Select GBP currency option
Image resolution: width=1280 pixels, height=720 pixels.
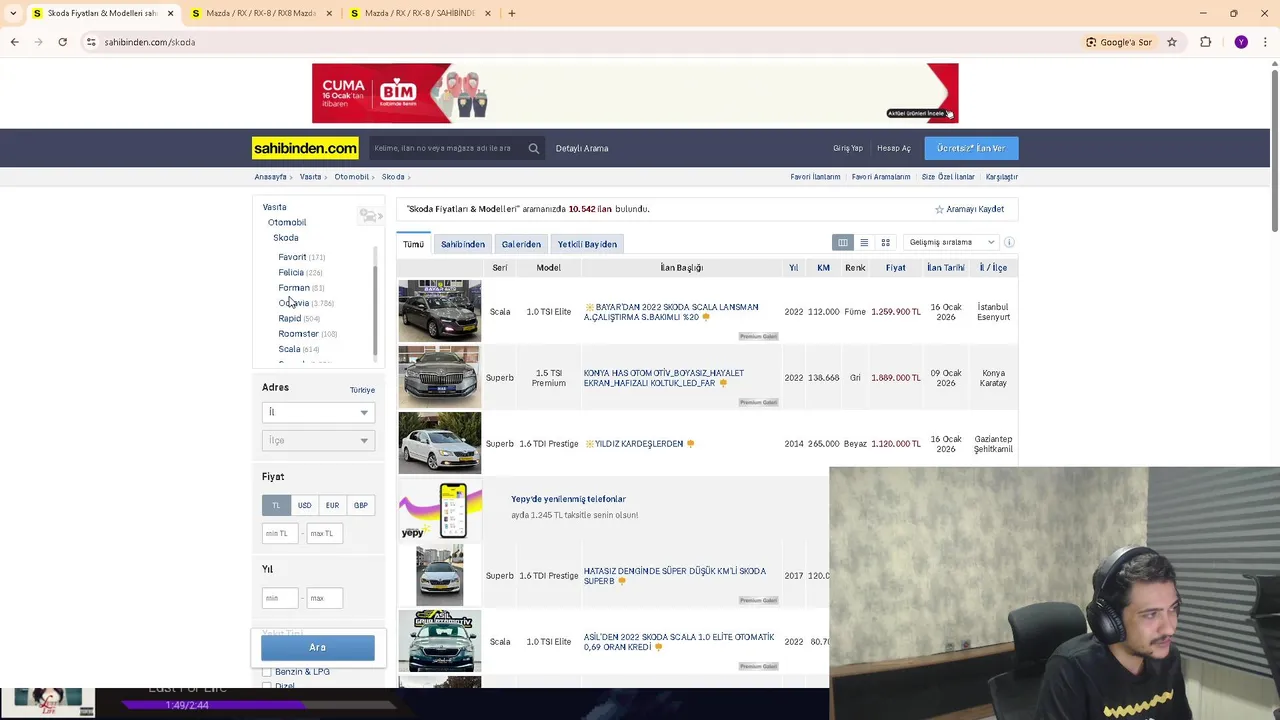tap(360, 505)
